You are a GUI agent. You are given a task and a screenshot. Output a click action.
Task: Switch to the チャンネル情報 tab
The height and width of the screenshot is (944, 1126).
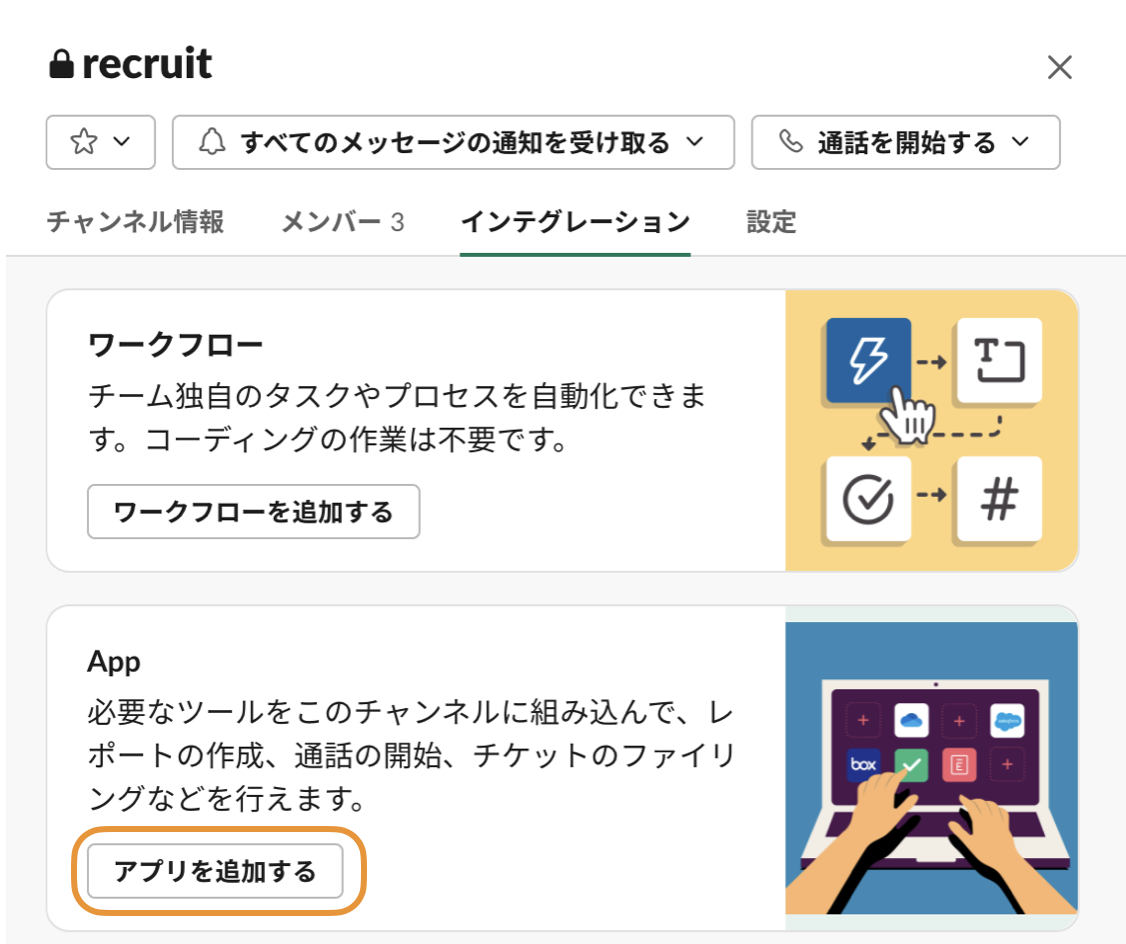pos(136,222)
